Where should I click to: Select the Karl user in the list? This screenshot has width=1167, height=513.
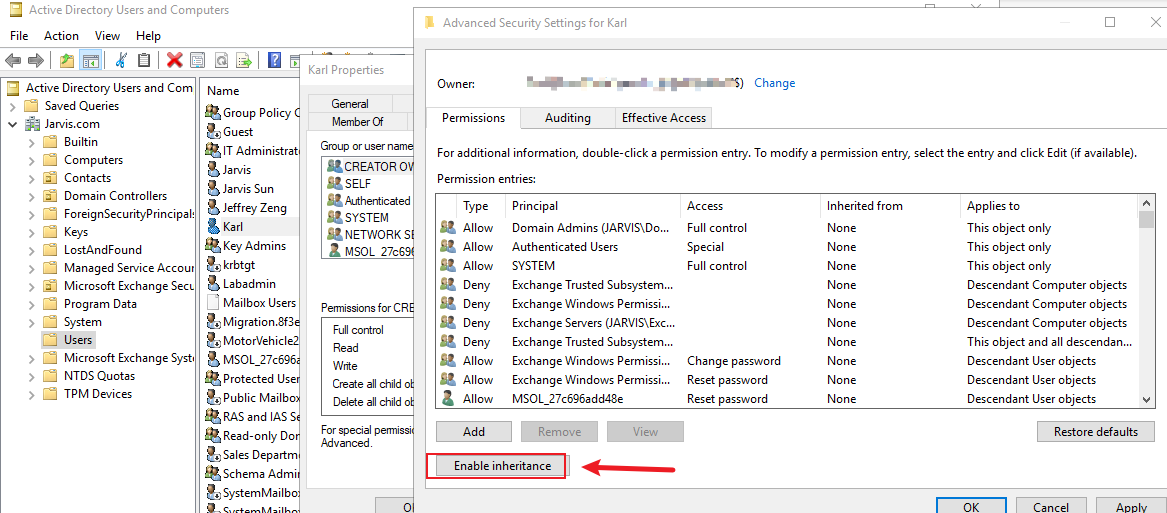233,226
